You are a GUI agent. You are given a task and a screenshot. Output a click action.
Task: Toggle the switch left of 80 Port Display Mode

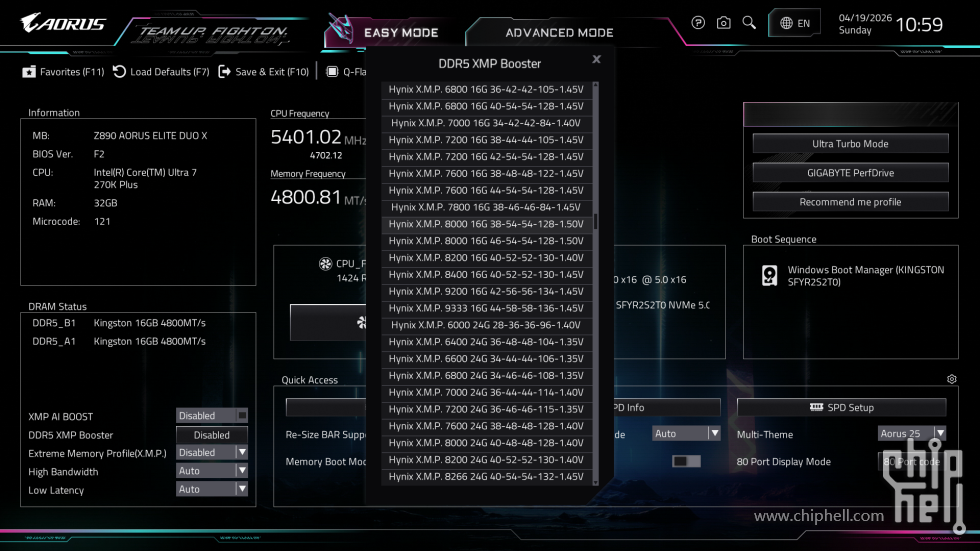[686, 461]
